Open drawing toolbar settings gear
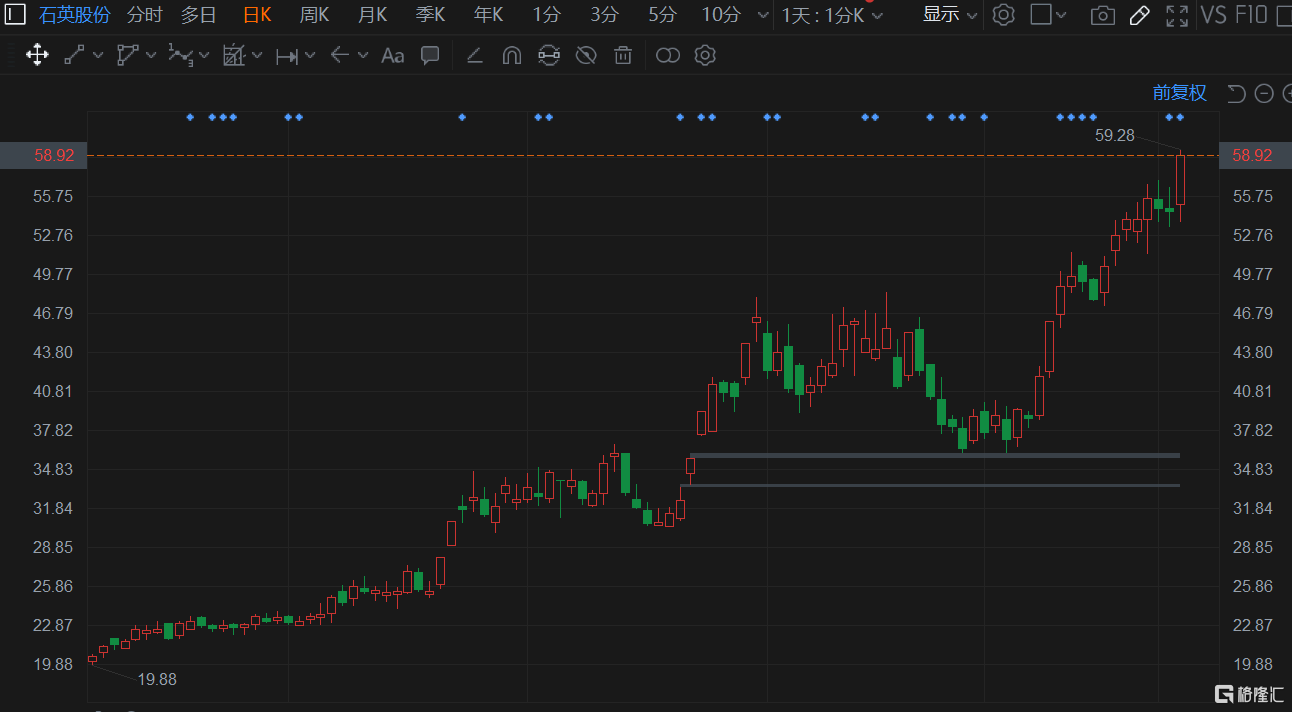 tap(705, 55)
